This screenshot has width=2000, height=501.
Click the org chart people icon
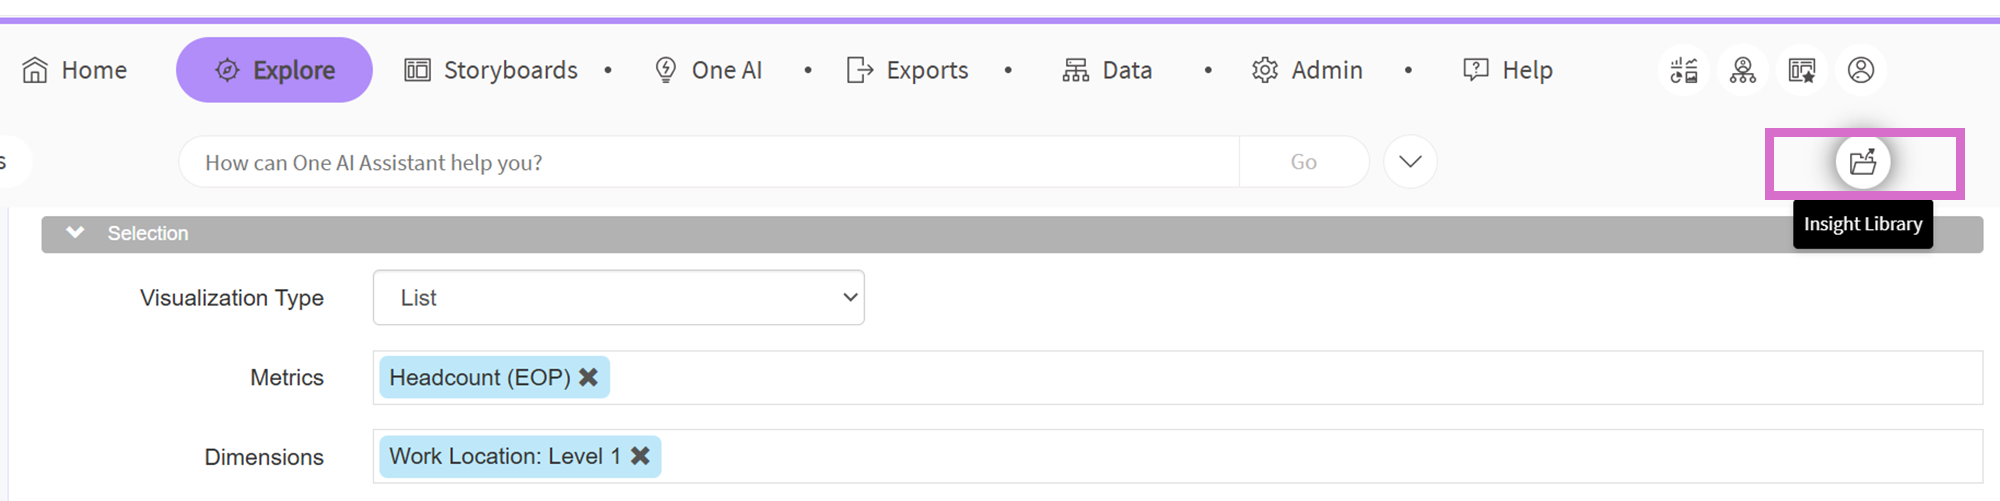pyautogui.click(x=1743, y=70)
